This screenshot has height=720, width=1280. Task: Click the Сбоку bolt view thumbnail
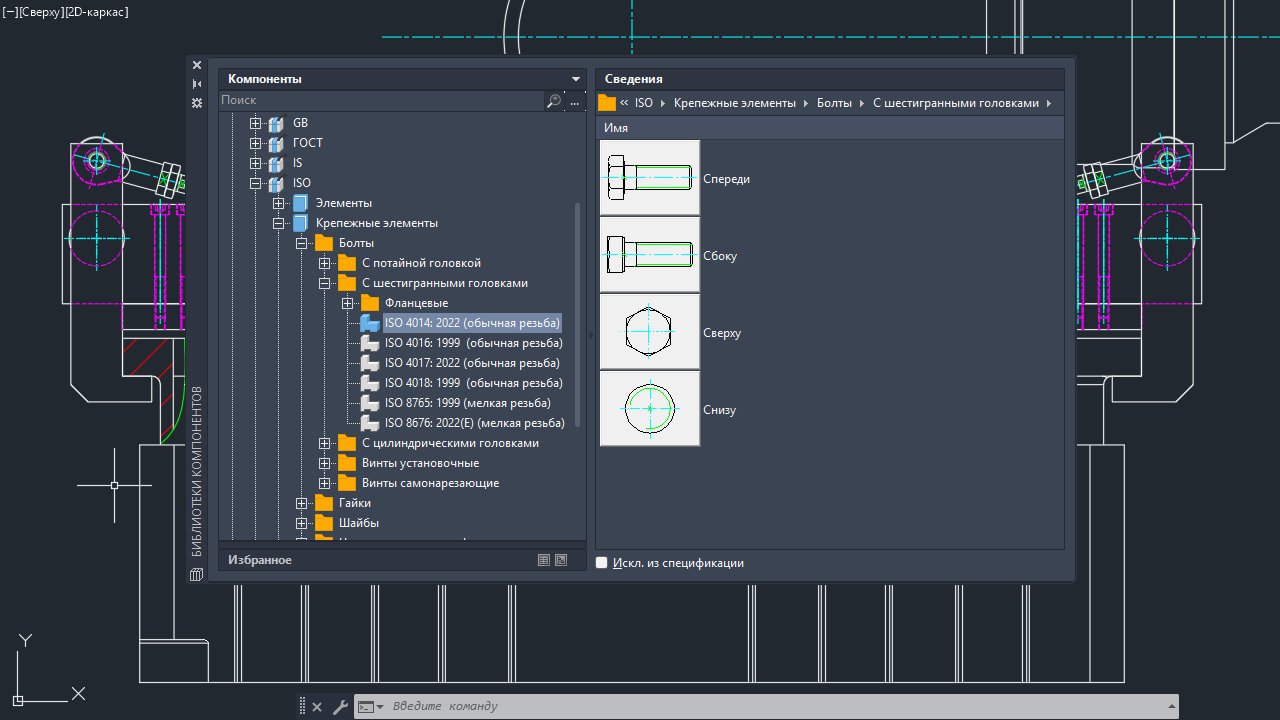tap(650, 255)
